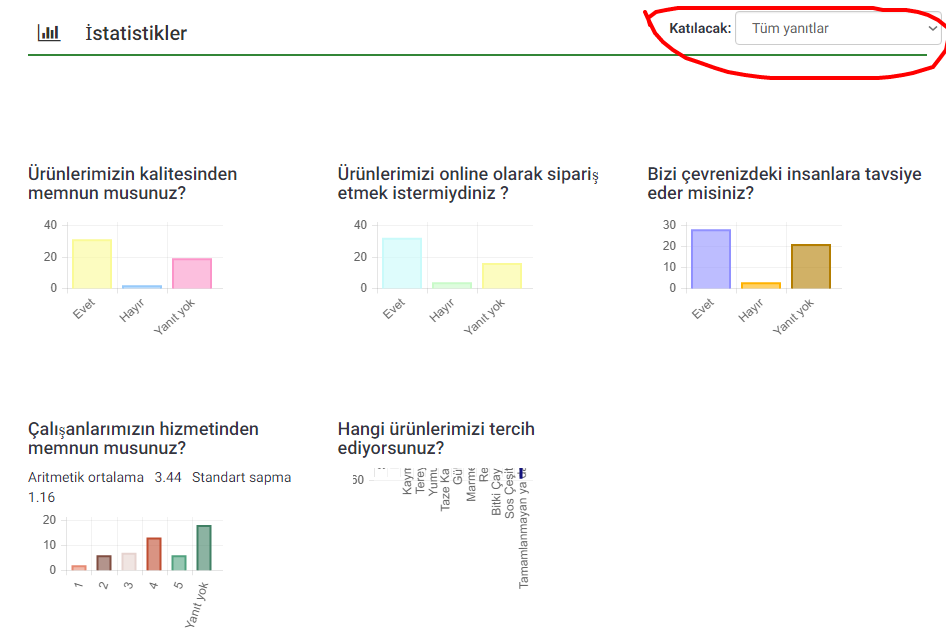This screenshot has height=638, width=946.
Task: Select green Hayır bar in online sipariş chart
Action: (452, 285)
